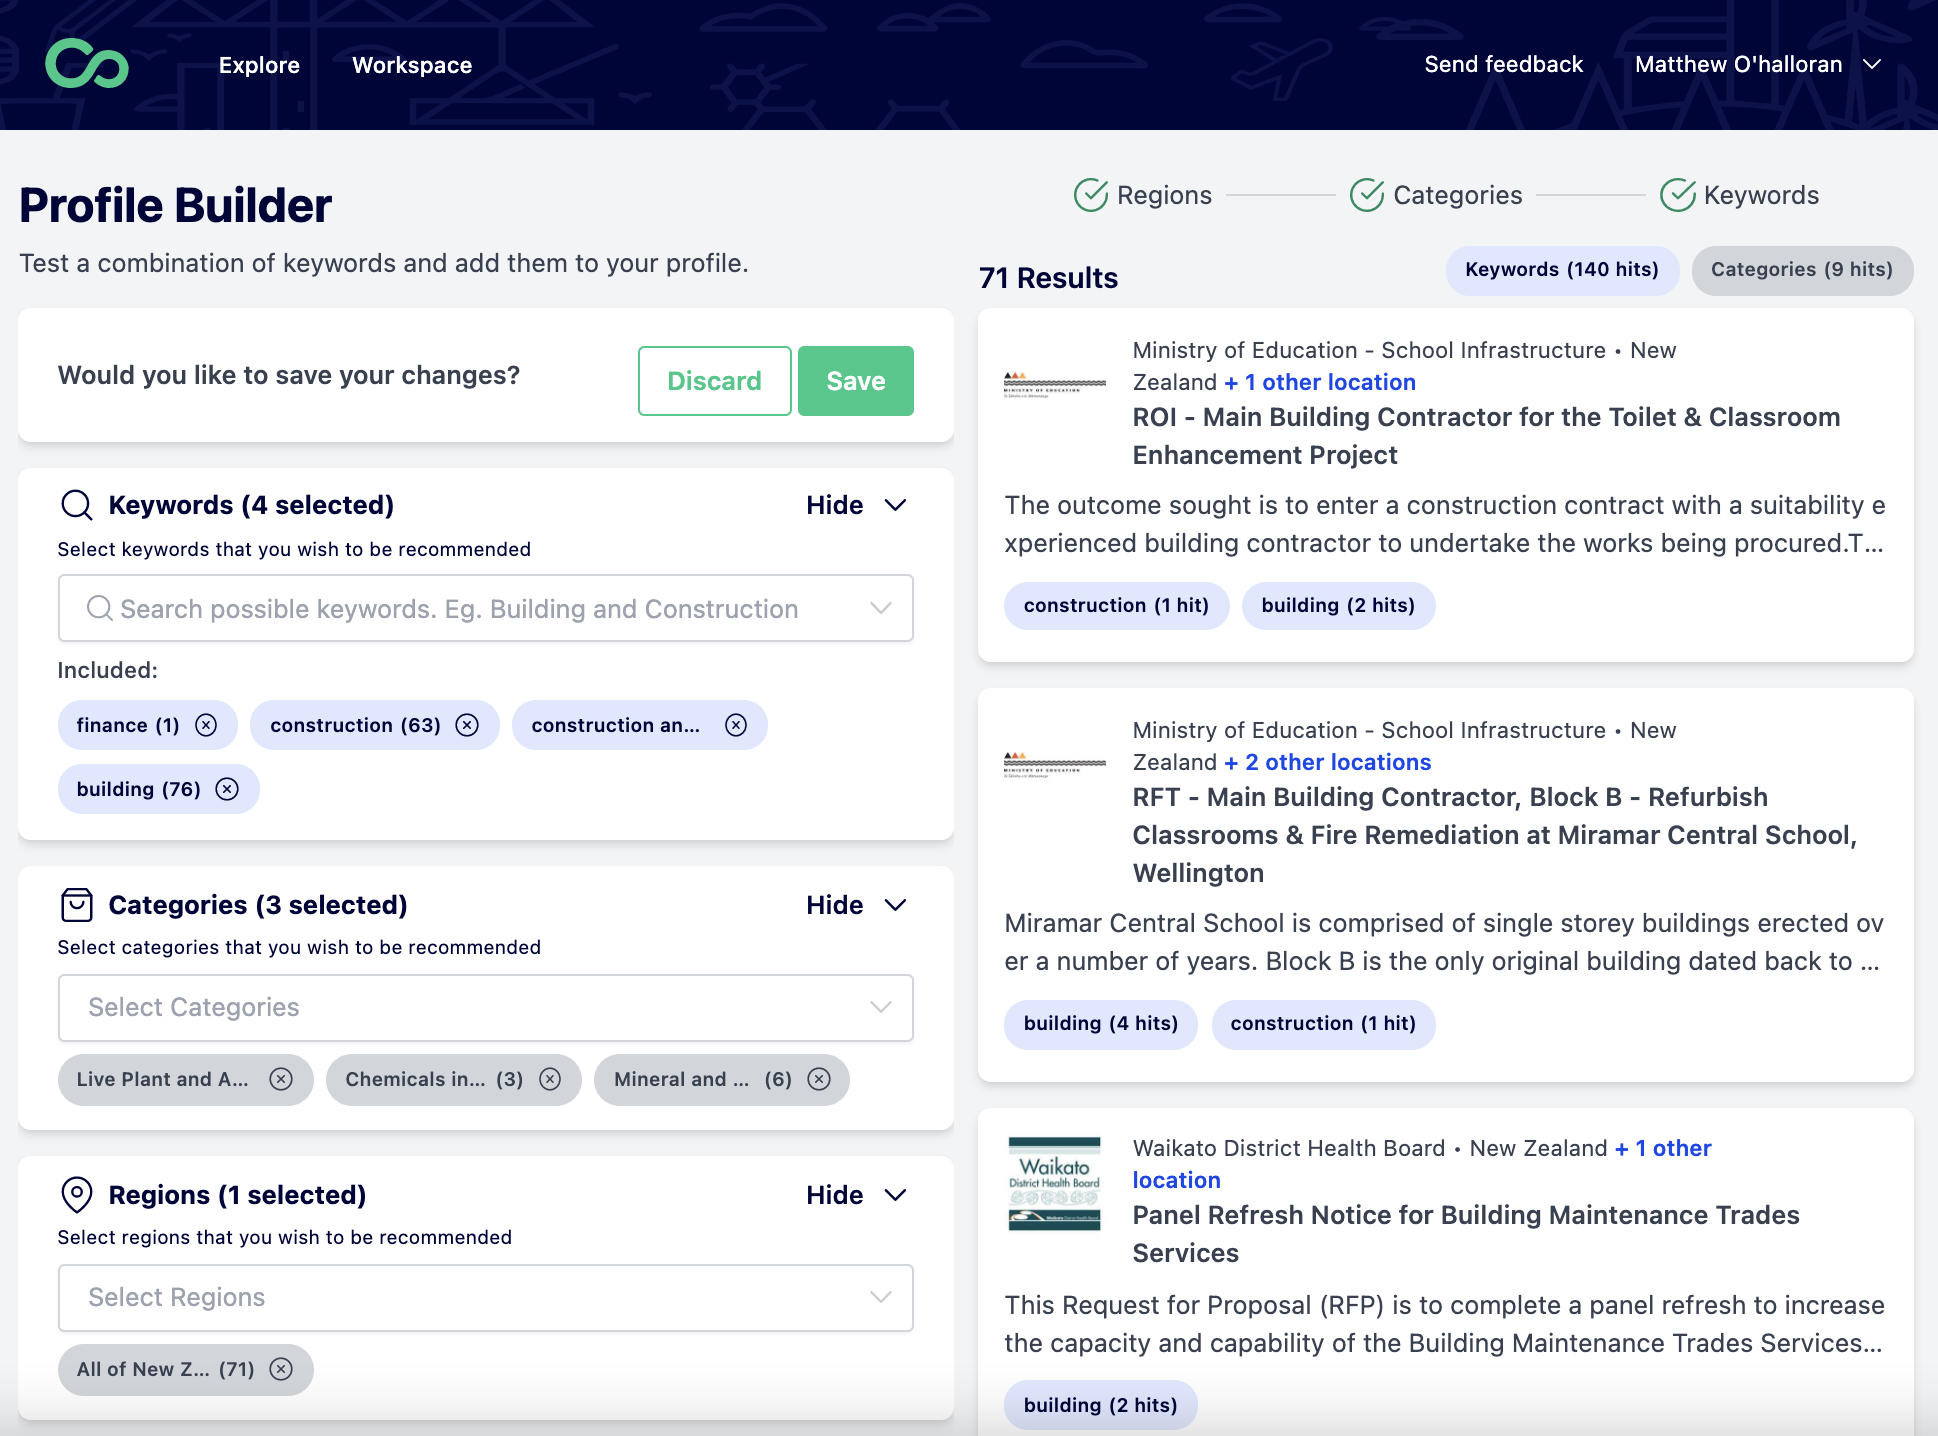Remove the 'Live Plant and A...' category chip
This screenshot has height=1436, width=1938.
click(281, 1079)
